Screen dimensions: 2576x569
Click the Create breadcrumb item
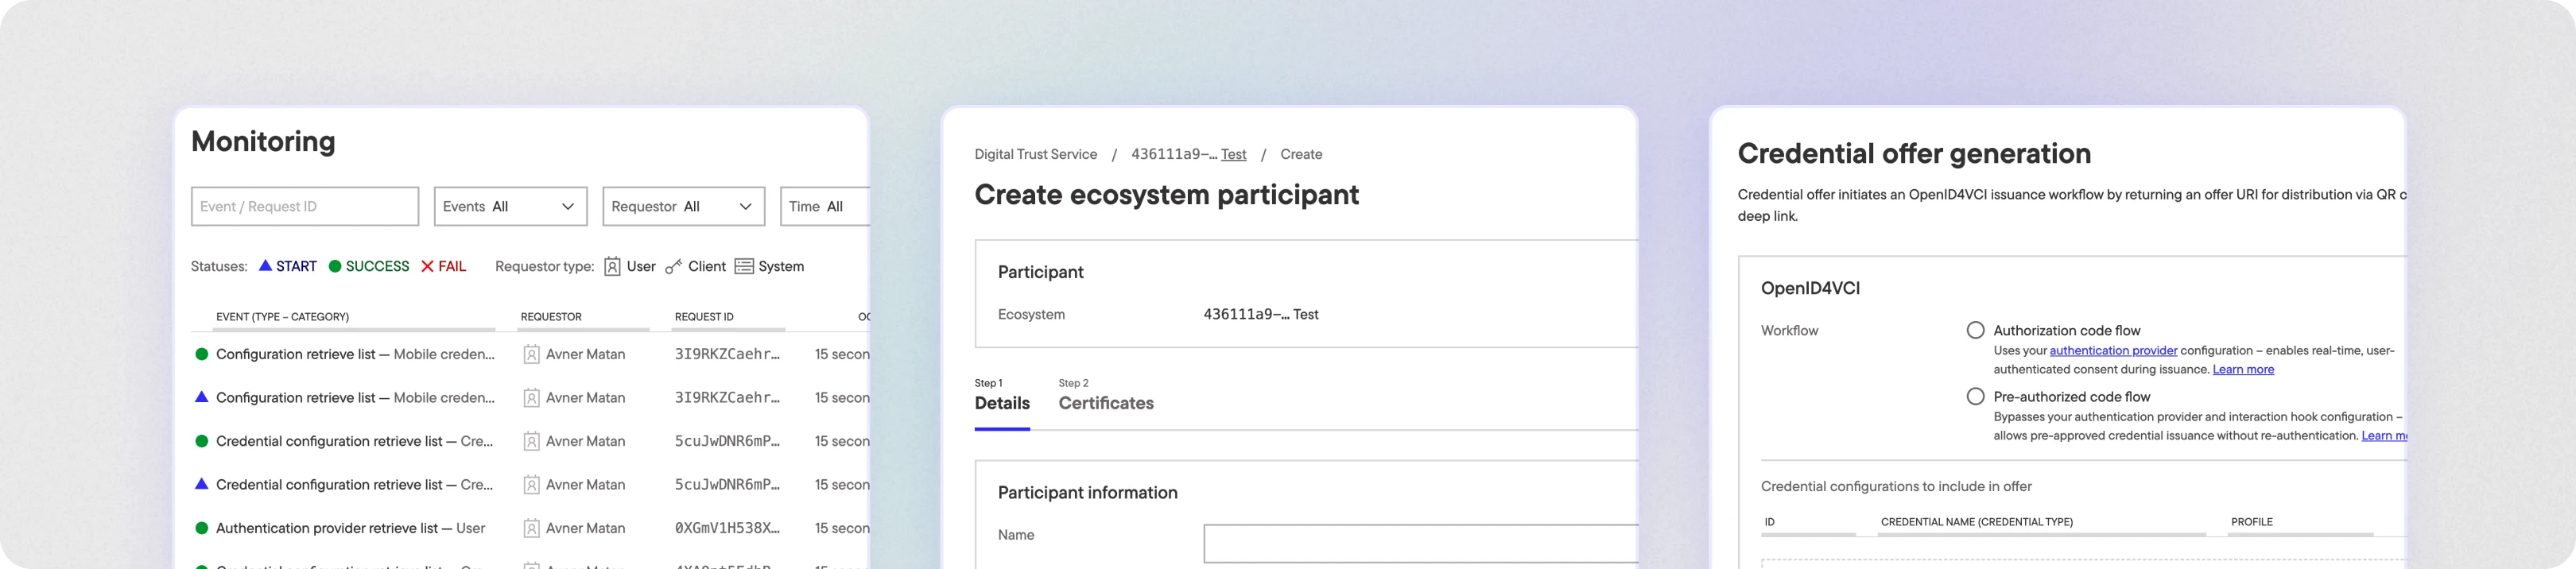pos(1301,154)
